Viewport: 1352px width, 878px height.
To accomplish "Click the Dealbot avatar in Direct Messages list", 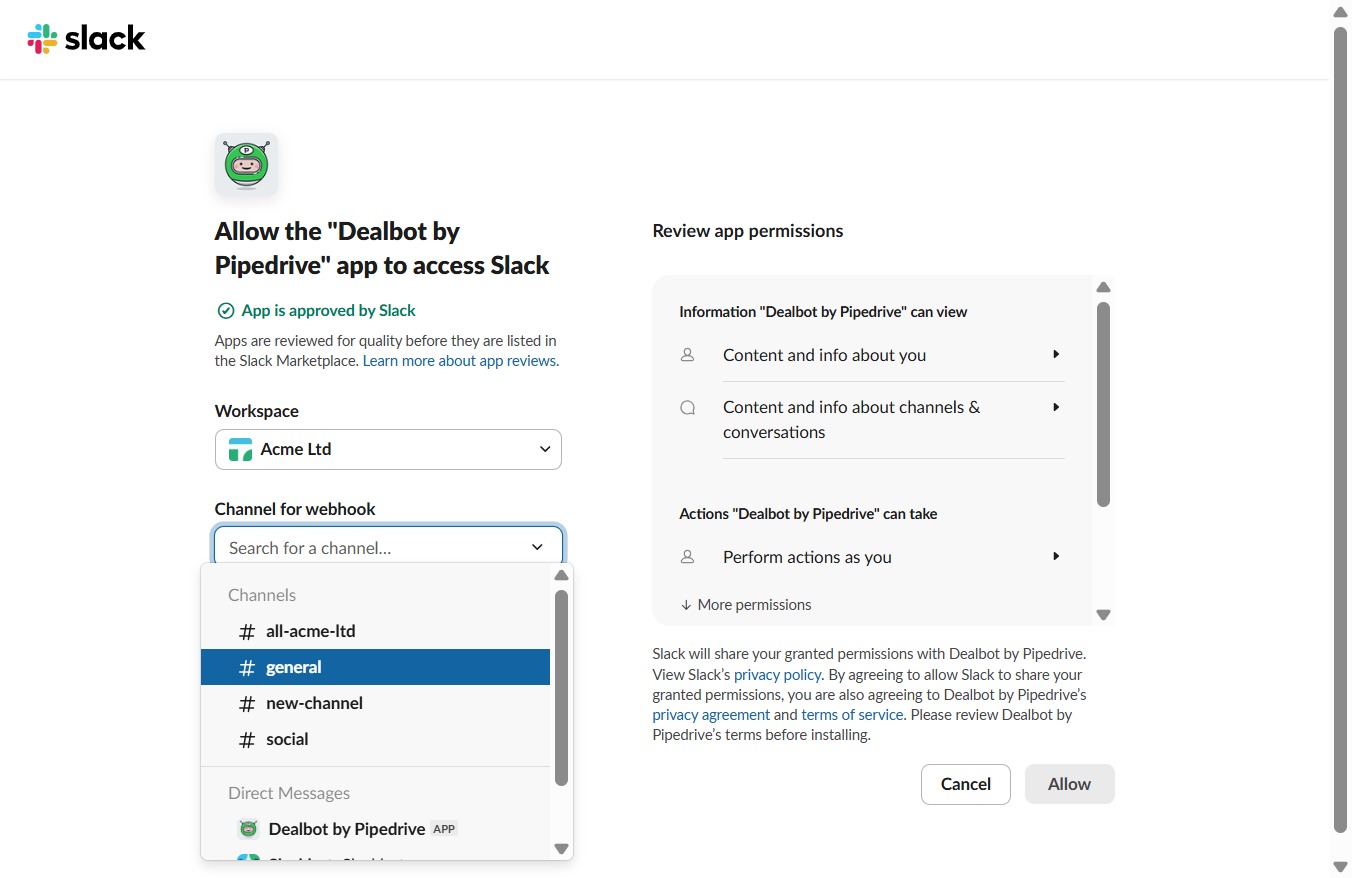I will click(x=248, y=829).
